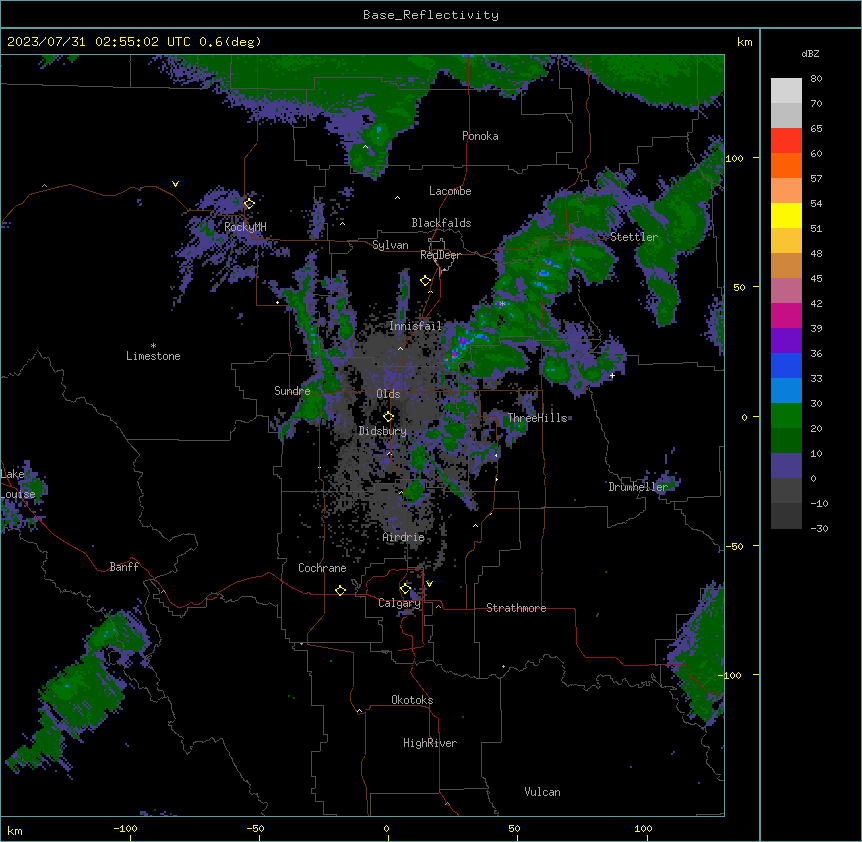Click the 0 tick on the bottom axis
This screenshot has width=862, height=842.
[386, 829]
